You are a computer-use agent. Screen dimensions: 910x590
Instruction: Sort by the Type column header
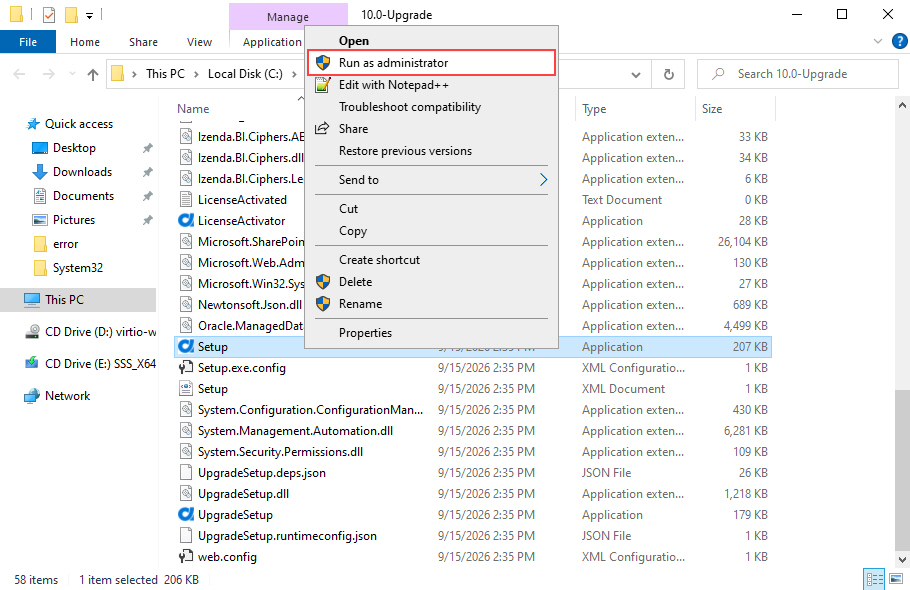594,108
